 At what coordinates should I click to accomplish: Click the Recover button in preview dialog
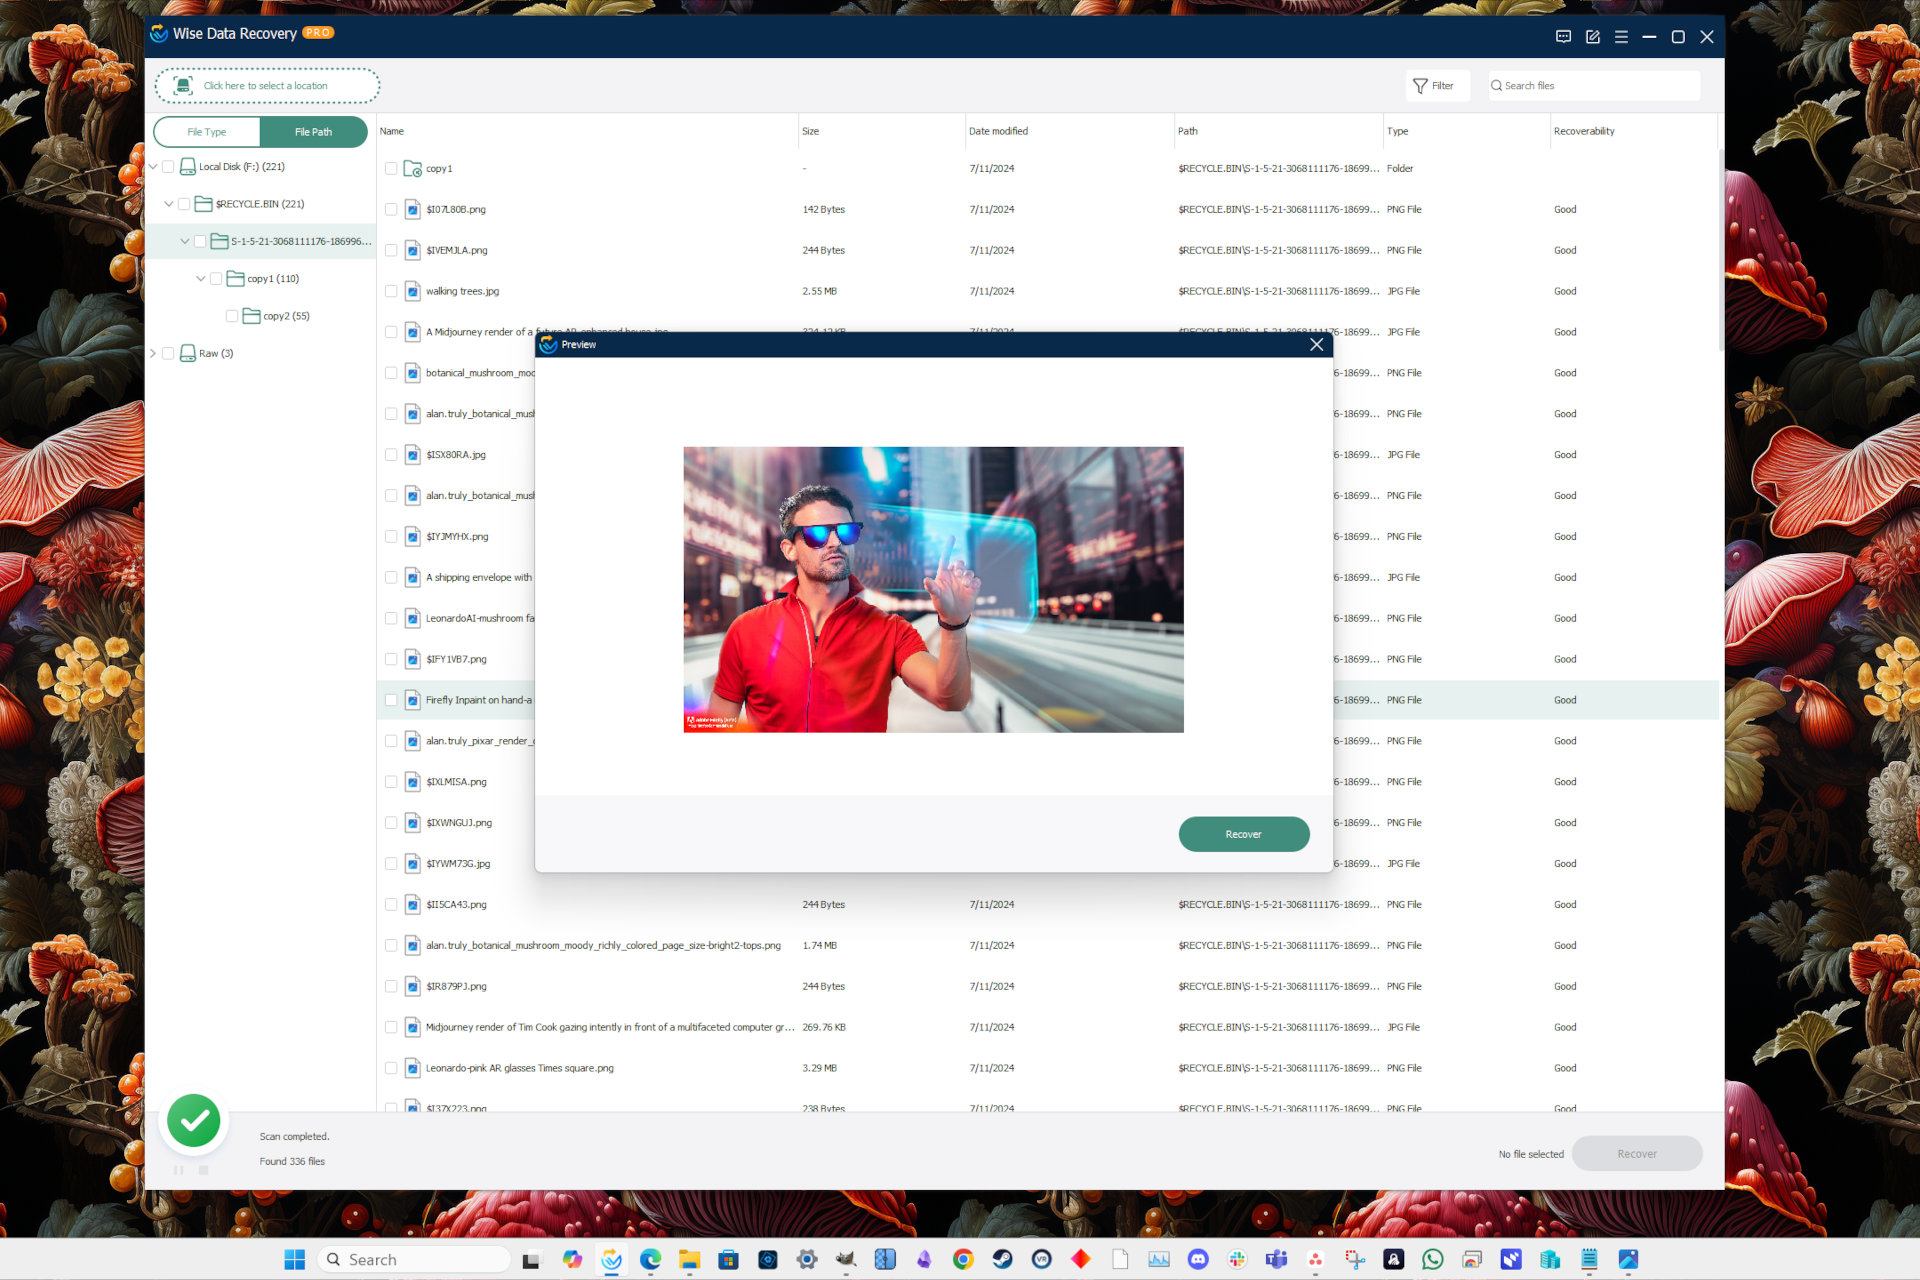pyautogui.click(x=1241, y=833)
